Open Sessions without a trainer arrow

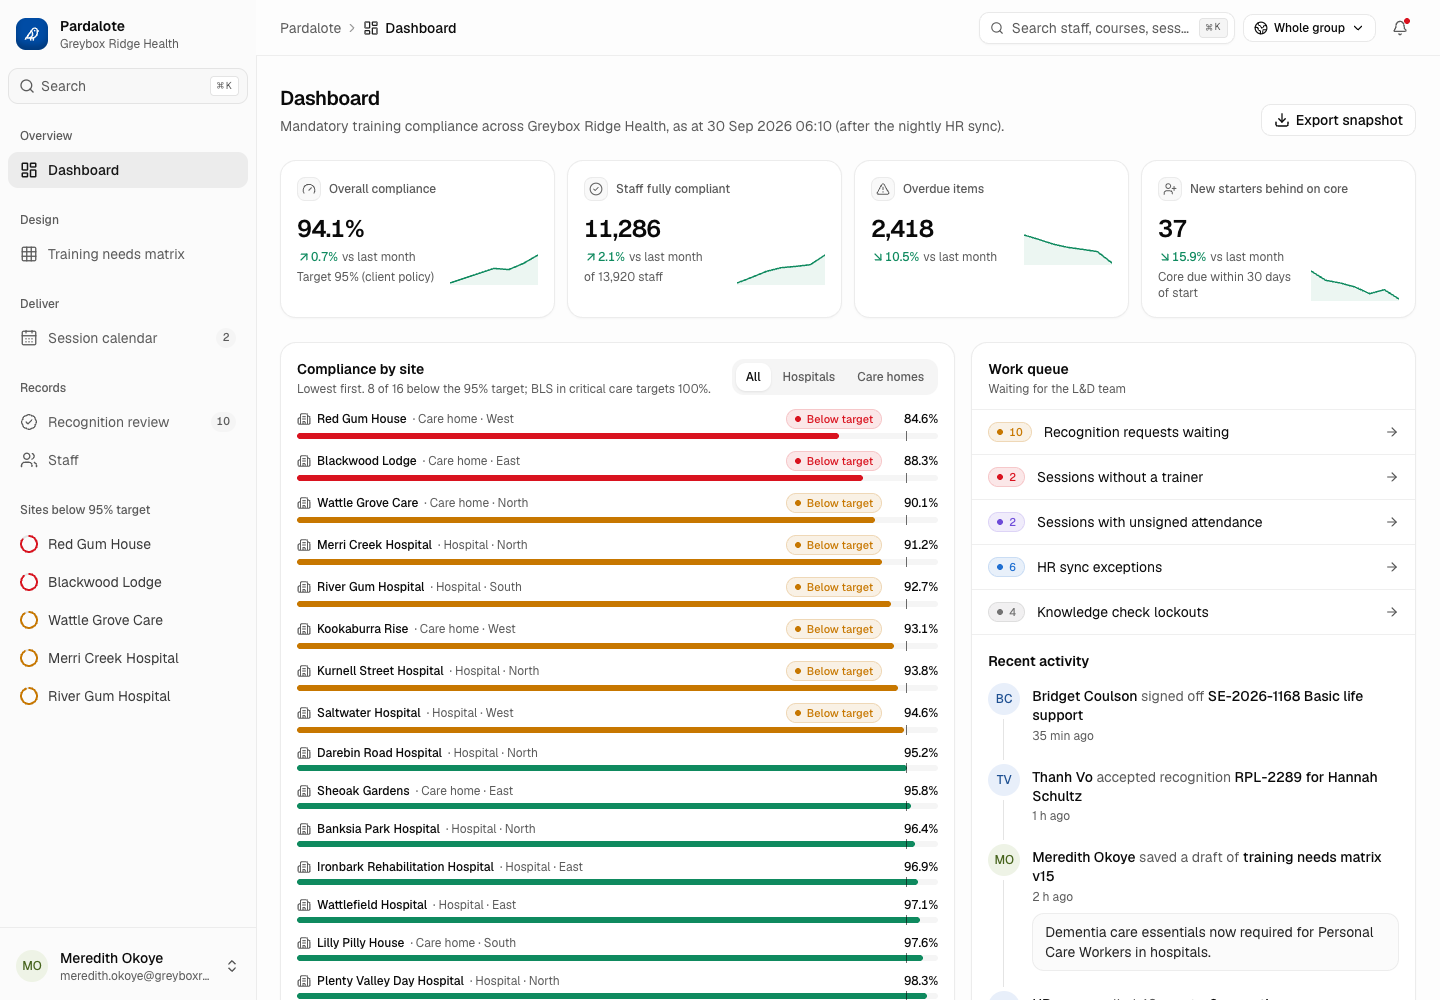coord(1392,477)
